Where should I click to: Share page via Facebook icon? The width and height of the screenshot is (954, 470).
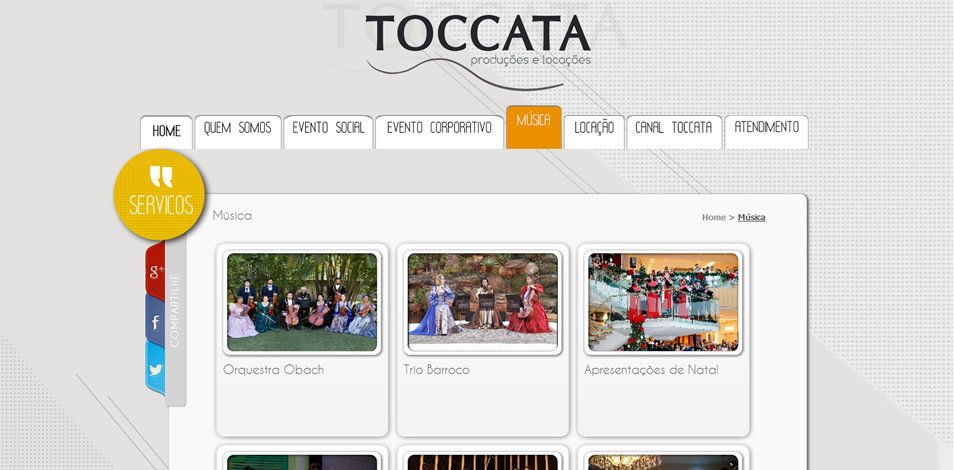pyautogui.click(x=155, y=321)
